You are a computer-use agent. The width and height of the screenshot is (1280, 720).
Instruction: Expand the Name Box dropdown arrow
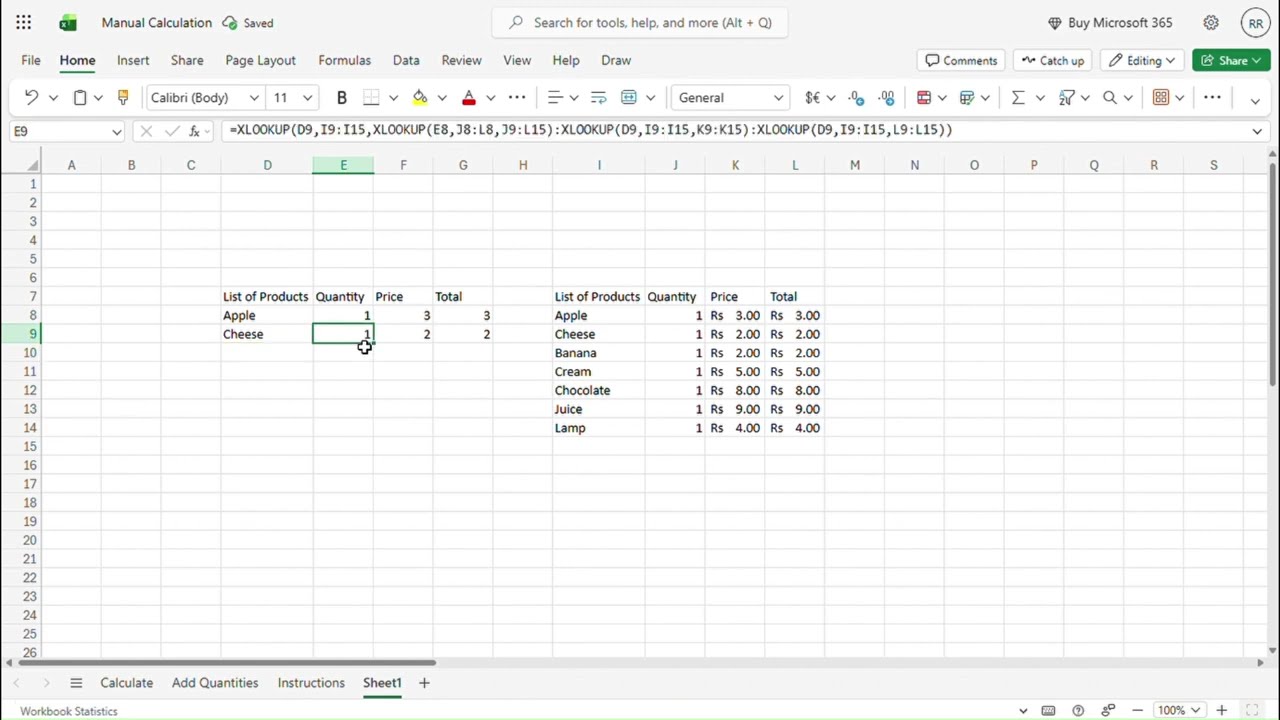116,131
